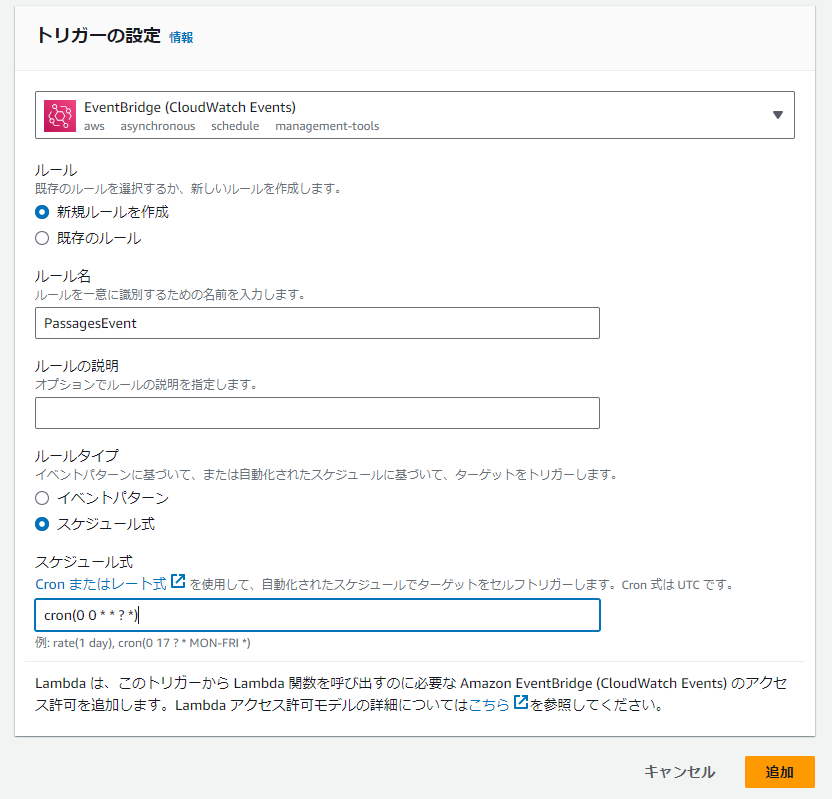Image resolution: width=832 pixels, height=799 pixels.
Task: Select 新規ルールを作成 radio button
Action: pyautogui.click(x=42, y=212)
